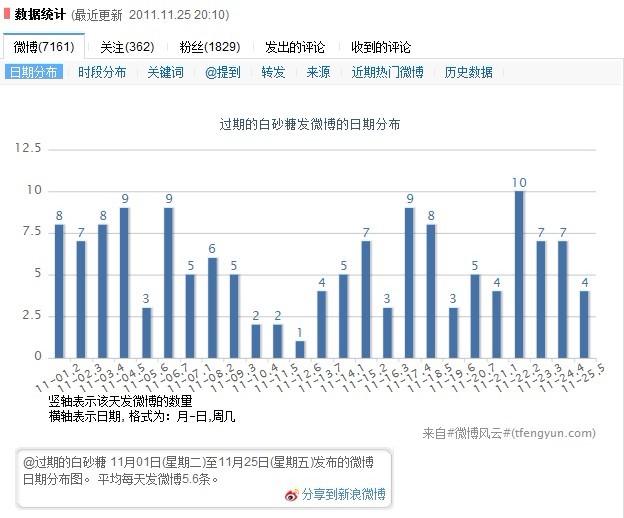Open the 发出的评论 tab

pyautogui.click(x=294, y=47)
